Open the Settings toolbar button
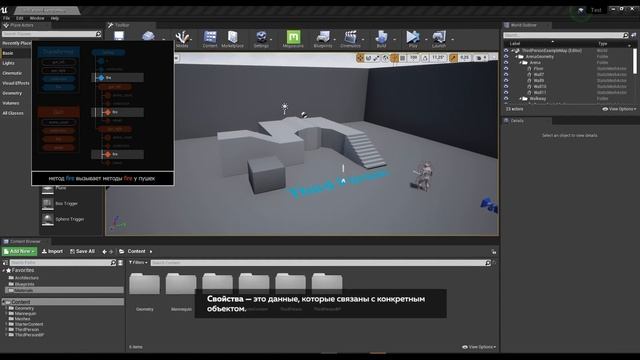 point(261,39)
